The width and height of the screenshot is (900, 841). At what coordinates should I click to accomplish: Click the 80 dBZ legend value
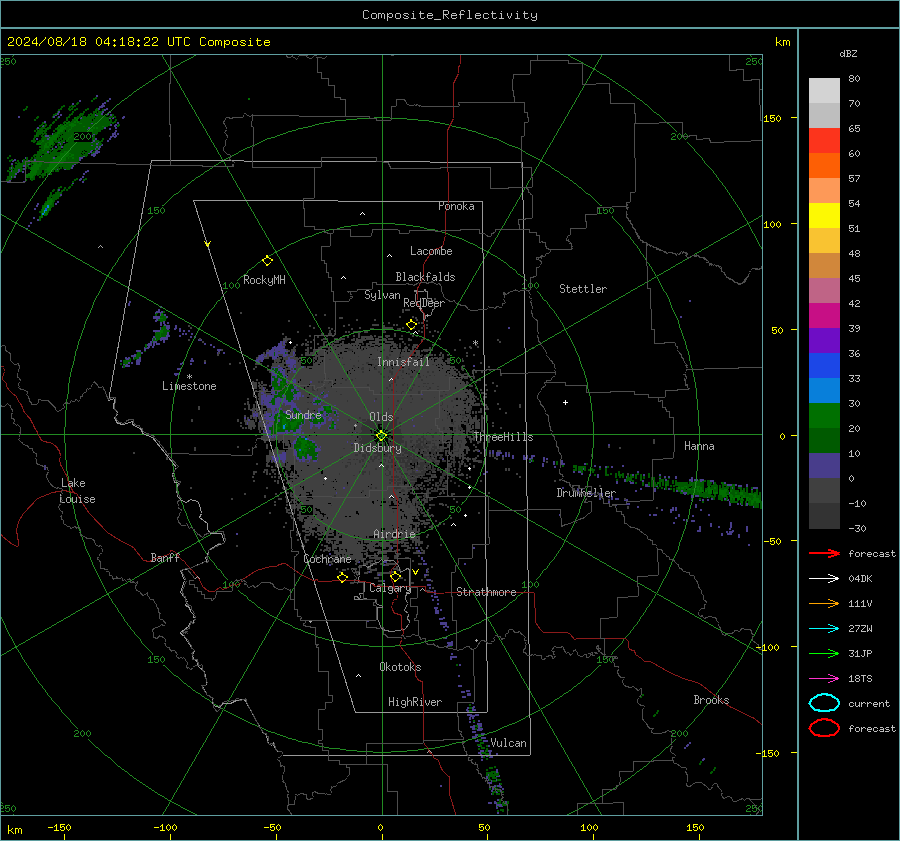854,79
